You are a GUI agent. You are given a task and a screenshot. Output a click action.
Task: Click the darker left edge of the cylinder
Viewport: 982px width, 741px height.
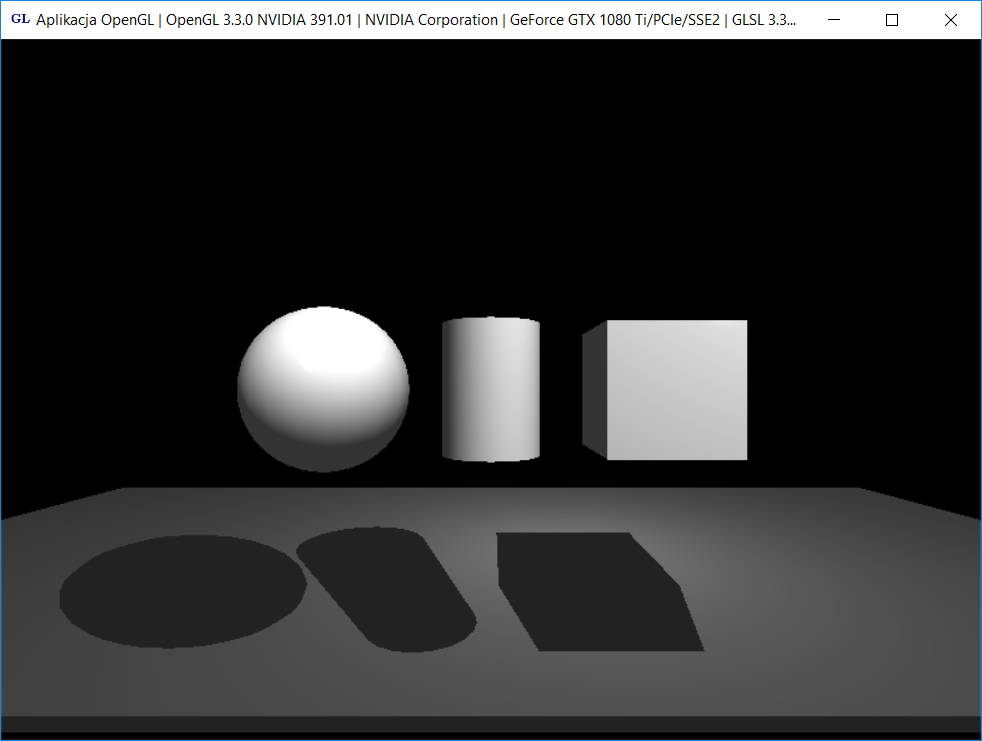click(x=449, y=390)
